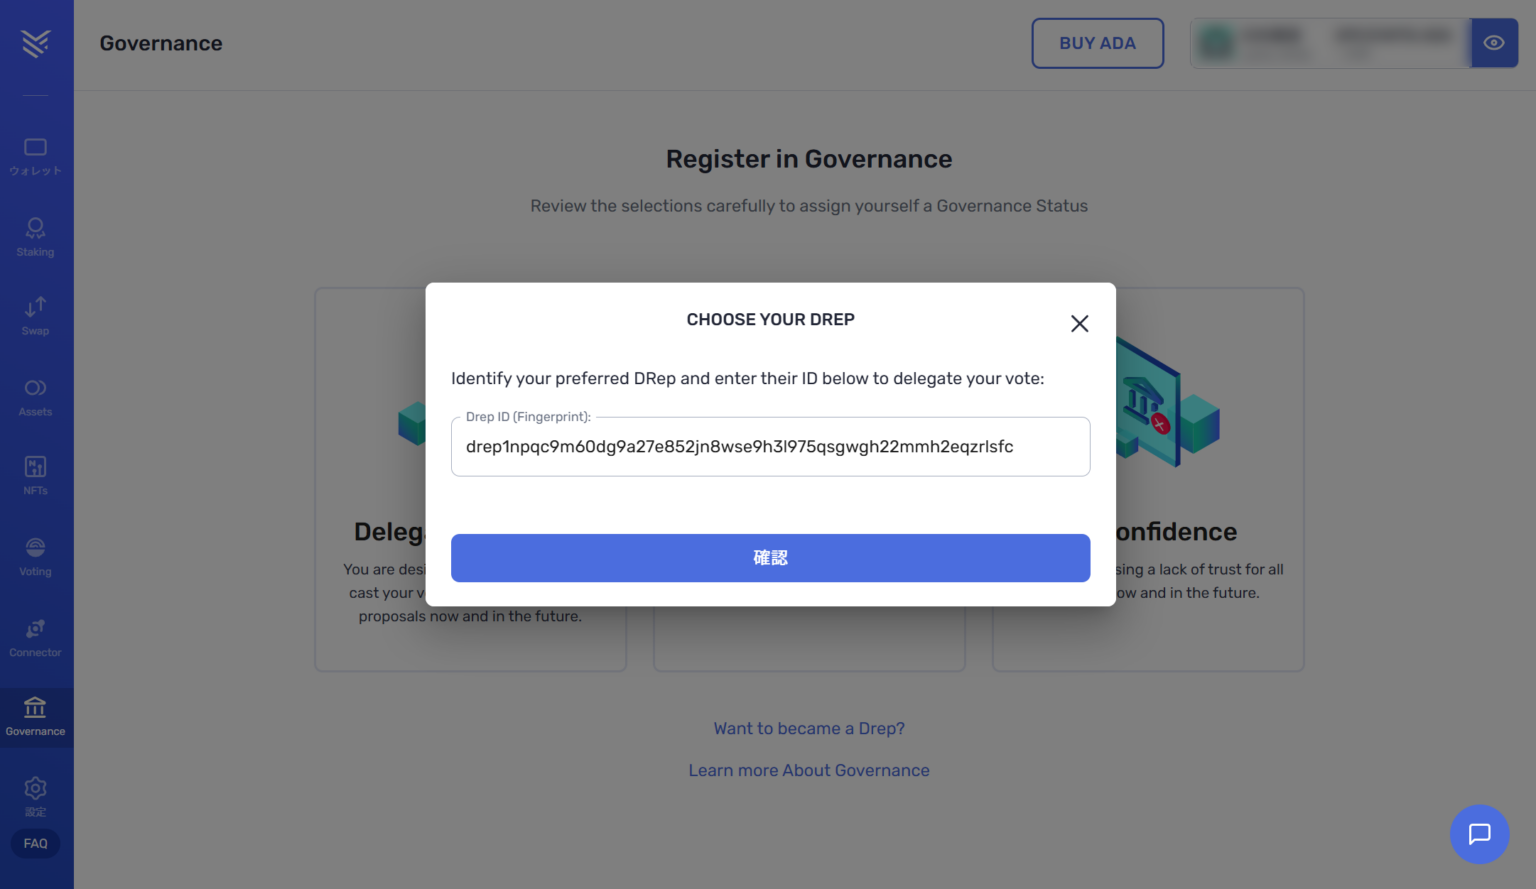Open the Swap page
This screenshot has width=1536, height=889.
tap(36, 316)
